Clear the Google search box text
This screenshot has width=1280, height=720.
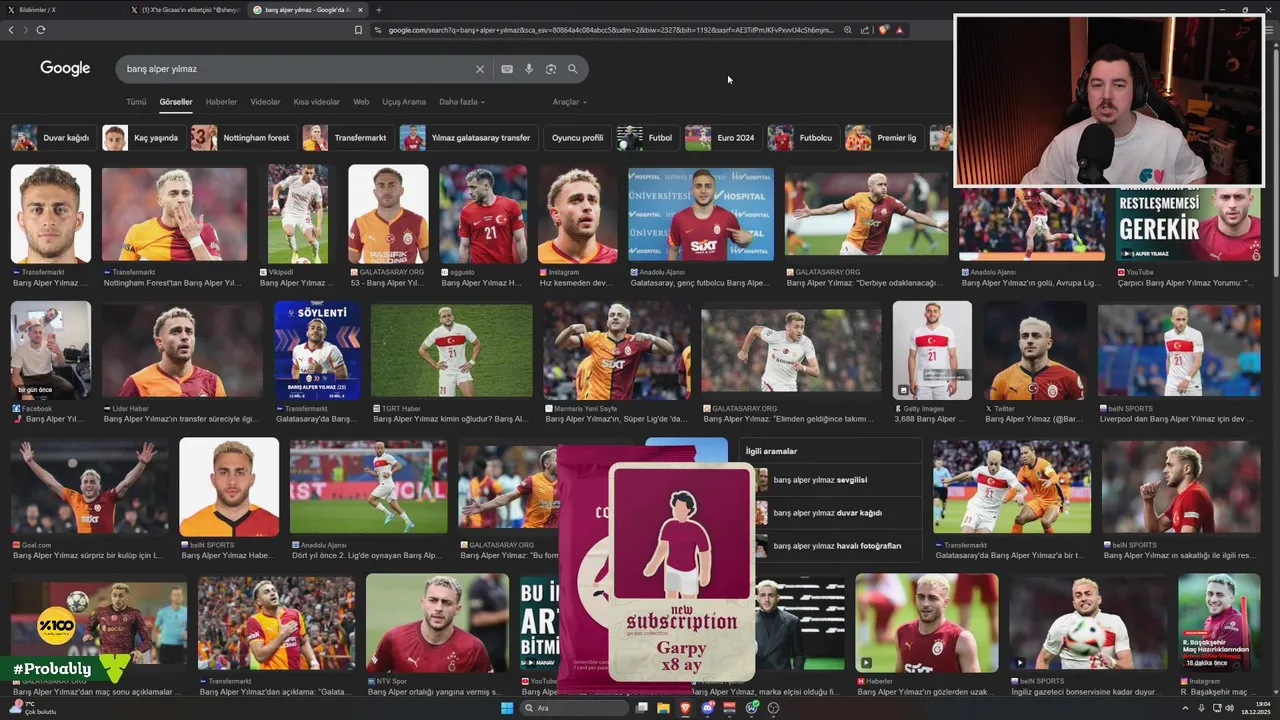pyautogui.click(x=480, y=69)
